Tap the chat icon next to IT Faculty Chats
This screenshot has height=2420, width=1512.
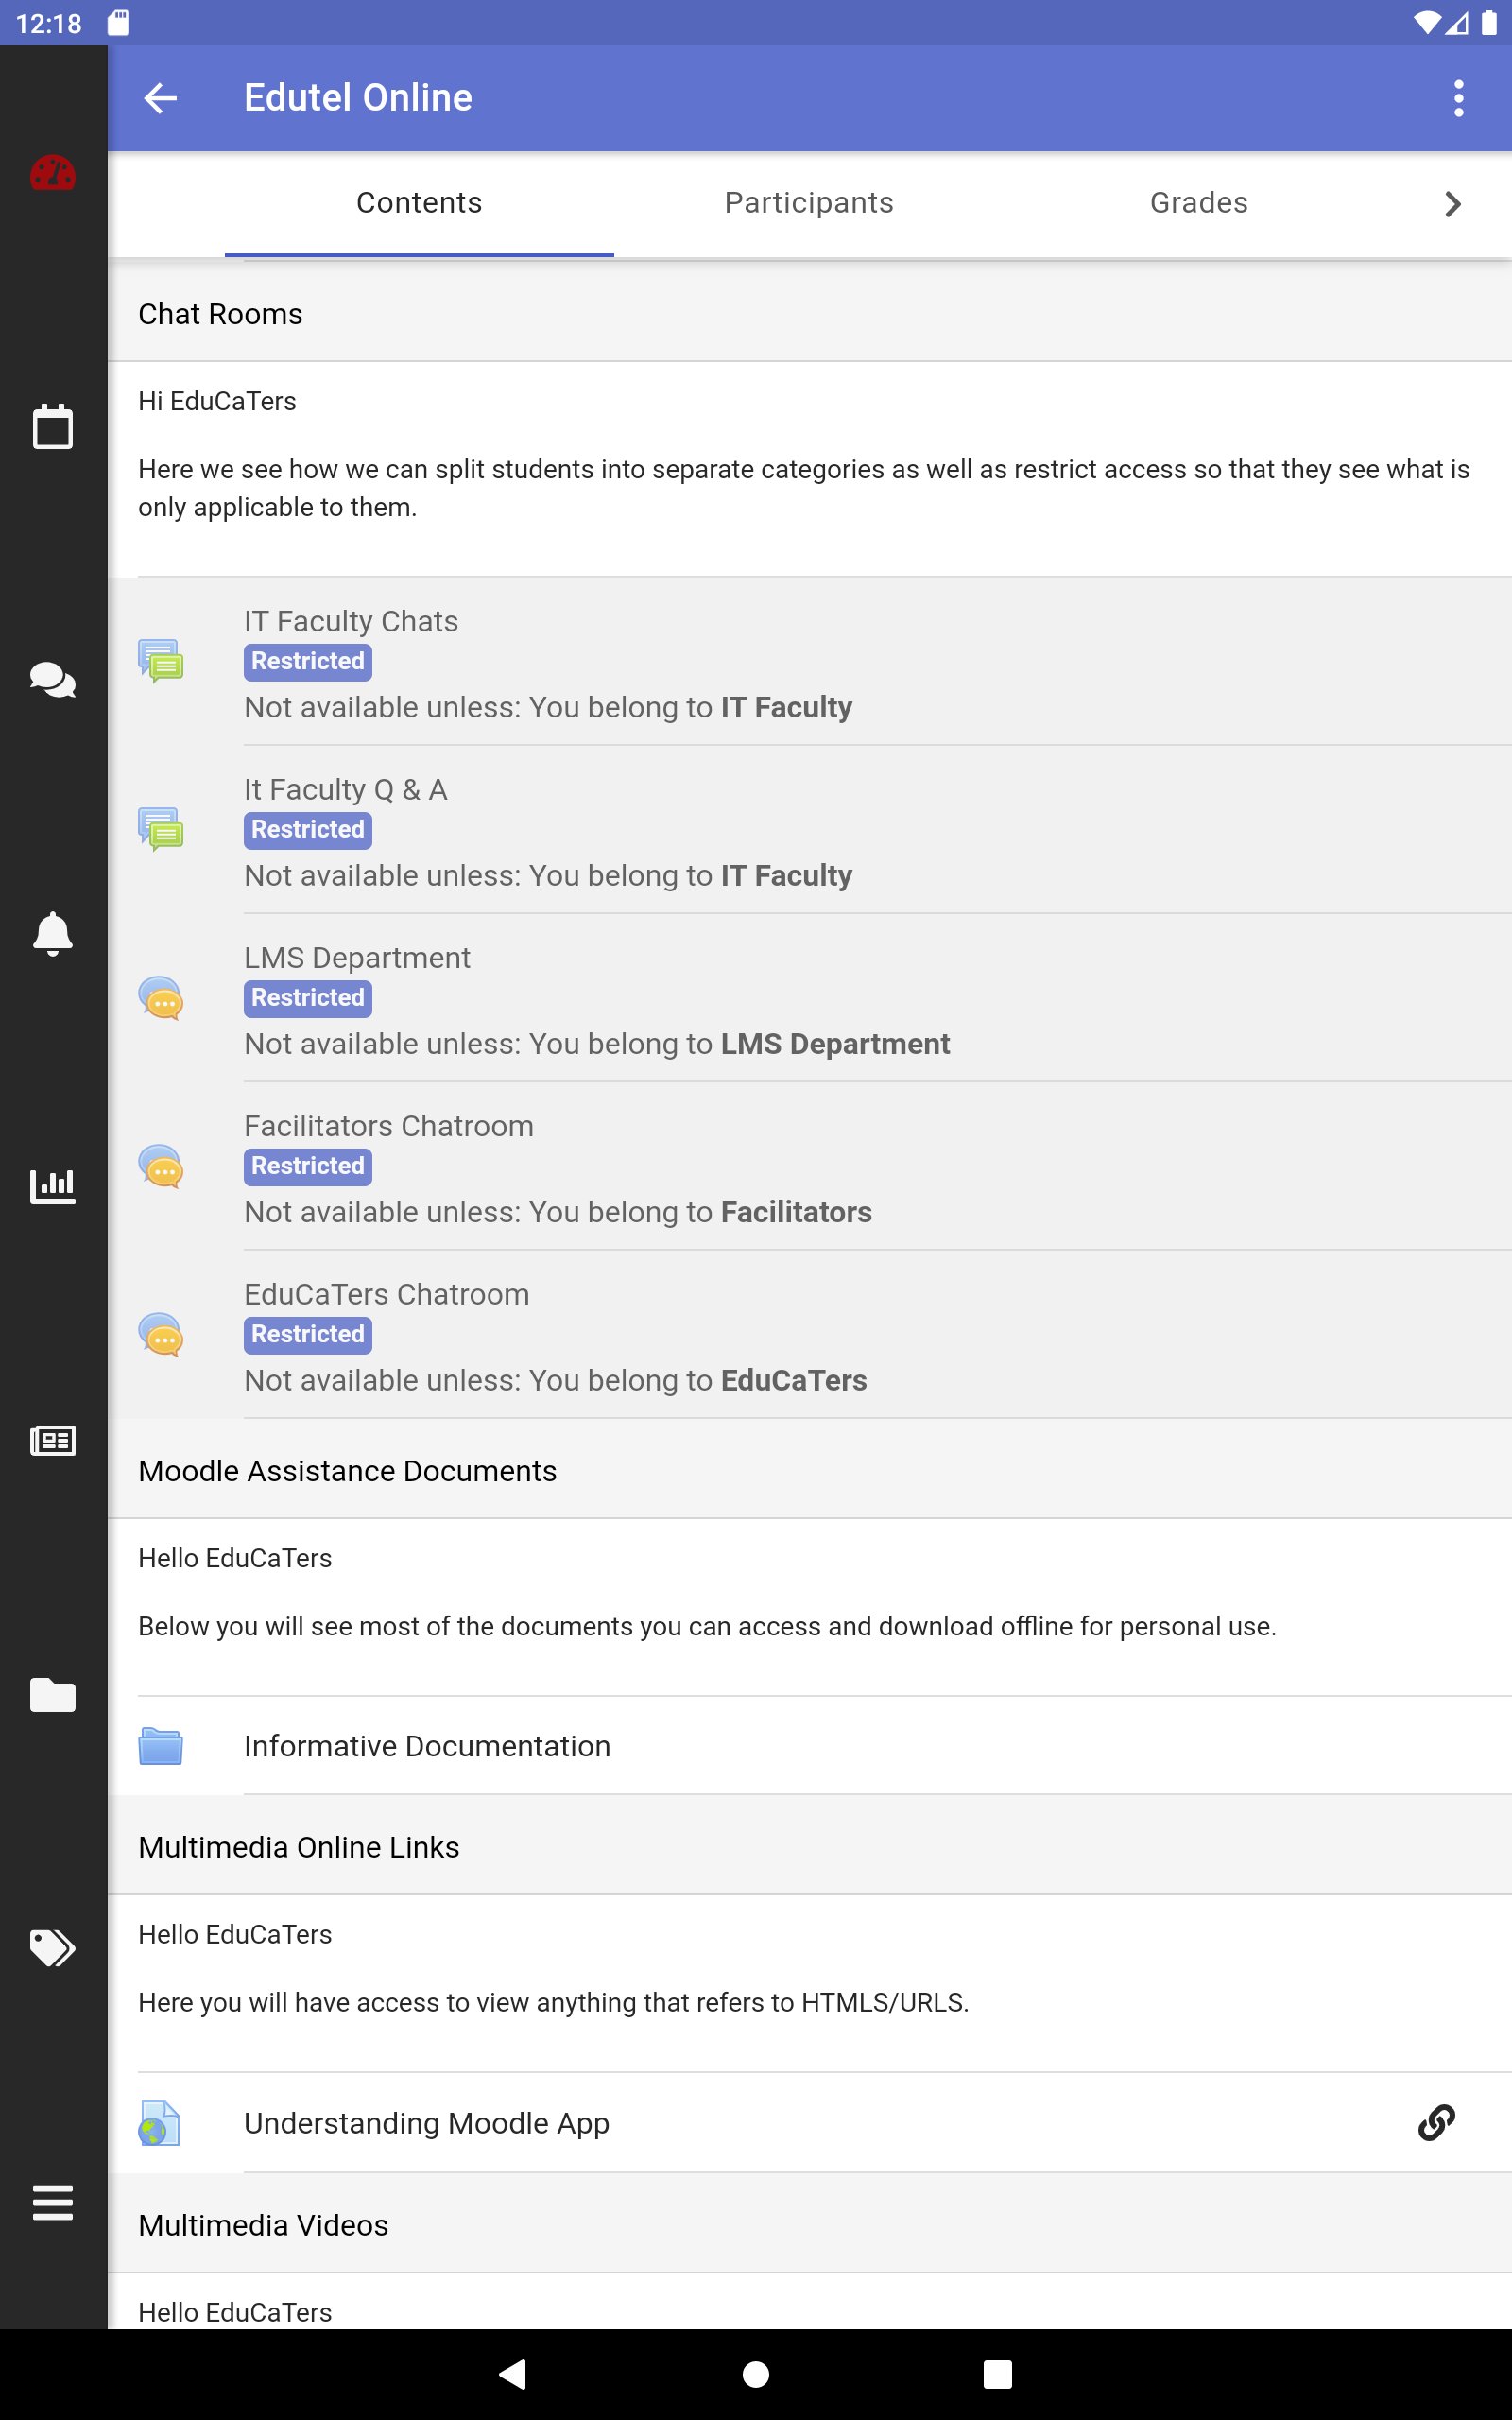161,662
